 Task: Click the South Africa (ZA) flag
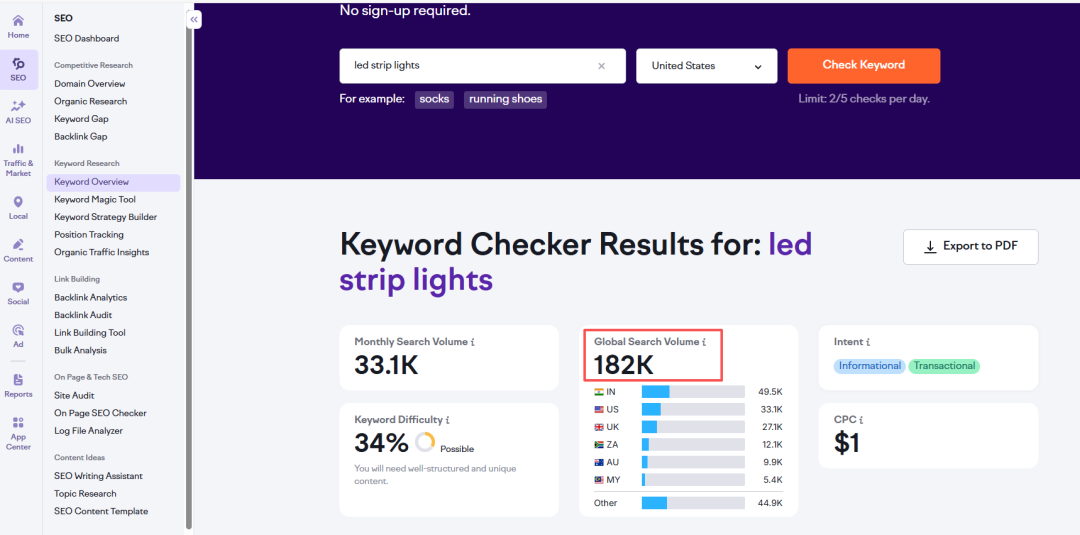pos(599,445)
